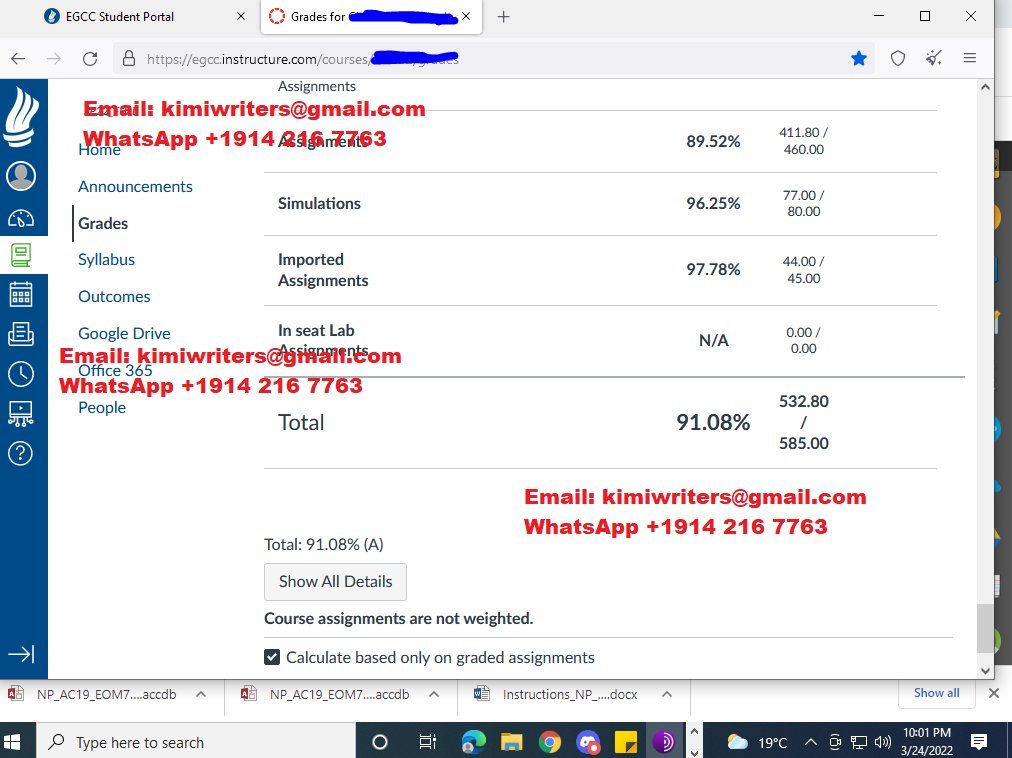
Task: Click the volume speaker tray icon
Action: click(882, 742)
